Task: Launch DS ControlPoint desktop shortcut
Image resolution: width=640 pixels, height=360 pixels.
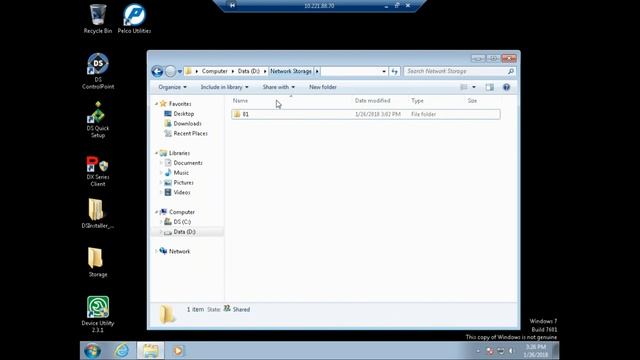Action: coord(98,71)
